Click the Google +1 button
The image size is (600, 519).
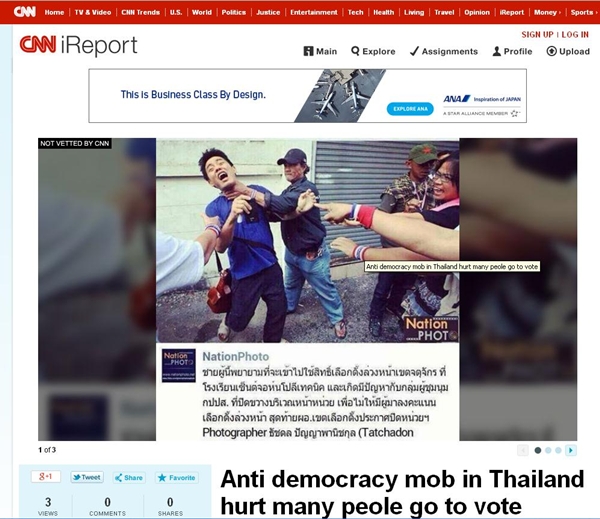[46, 477]
